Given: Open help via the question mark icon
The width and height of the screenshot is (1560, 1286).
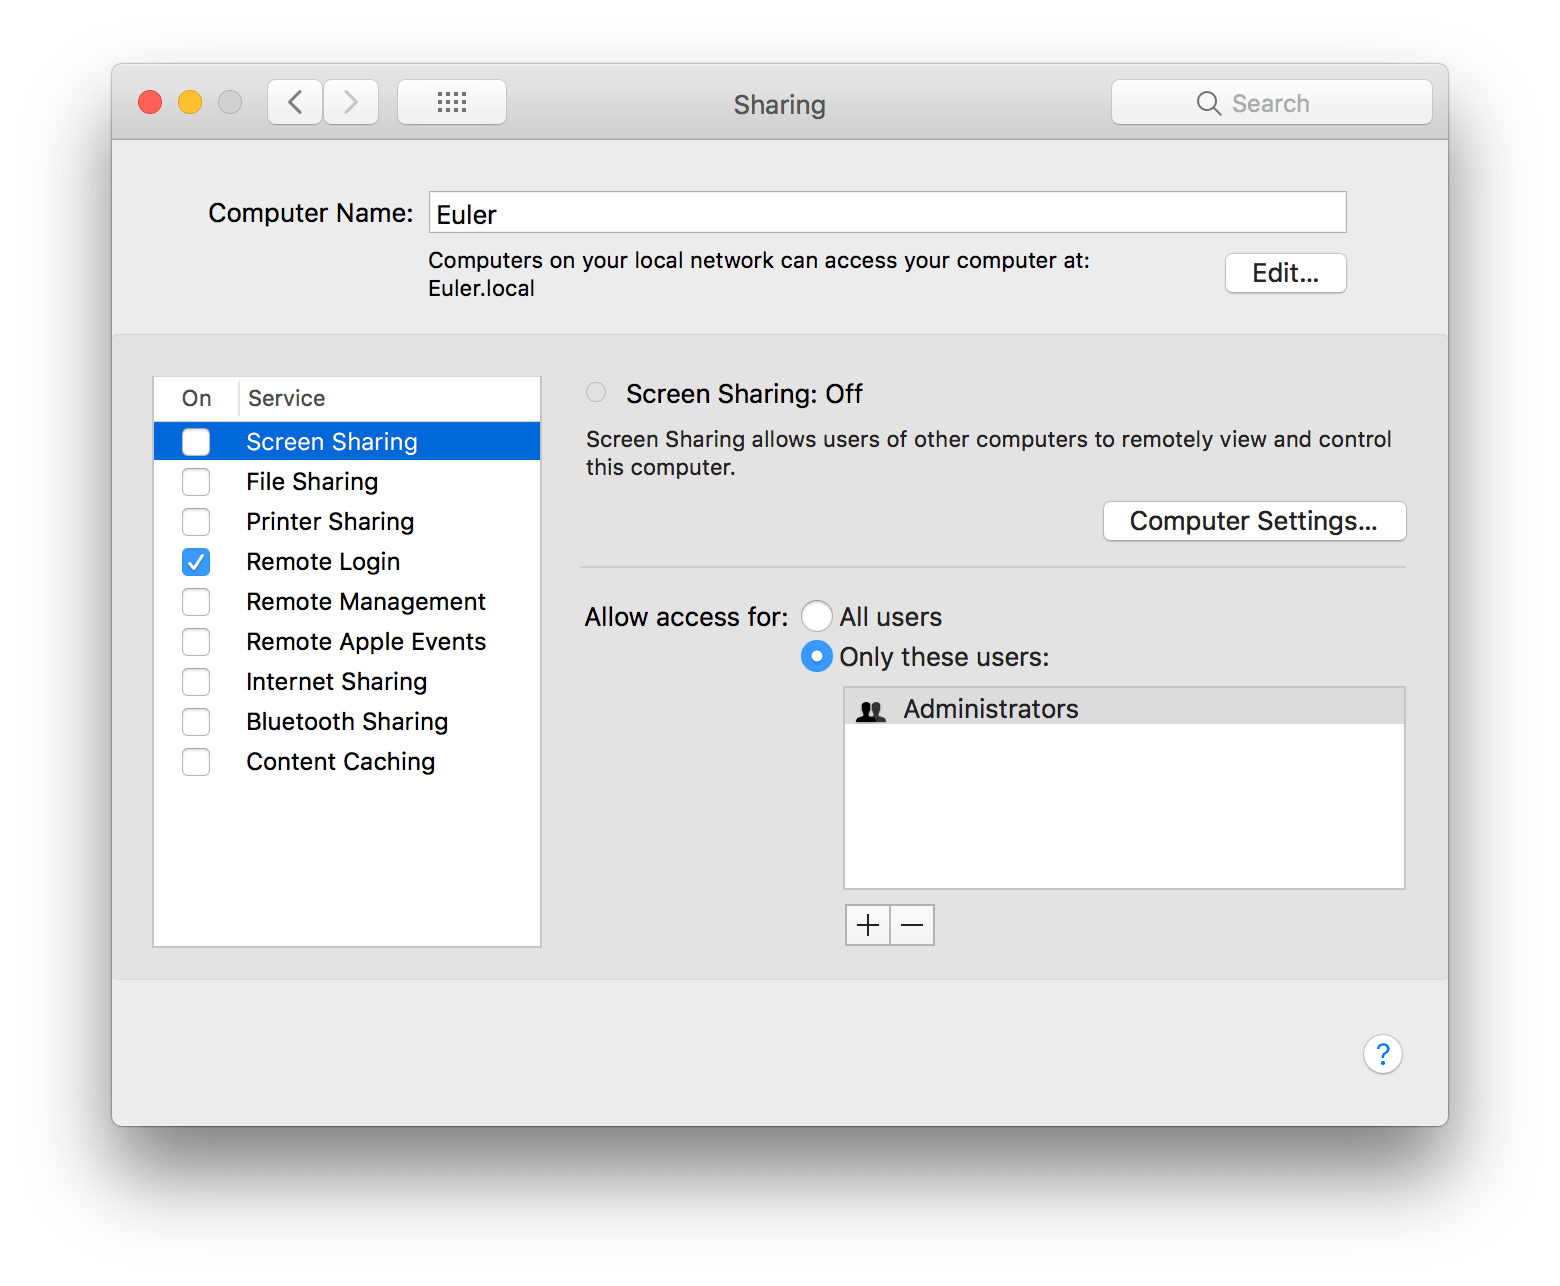Looking at the screenshot, I should pos(1382,1054).
